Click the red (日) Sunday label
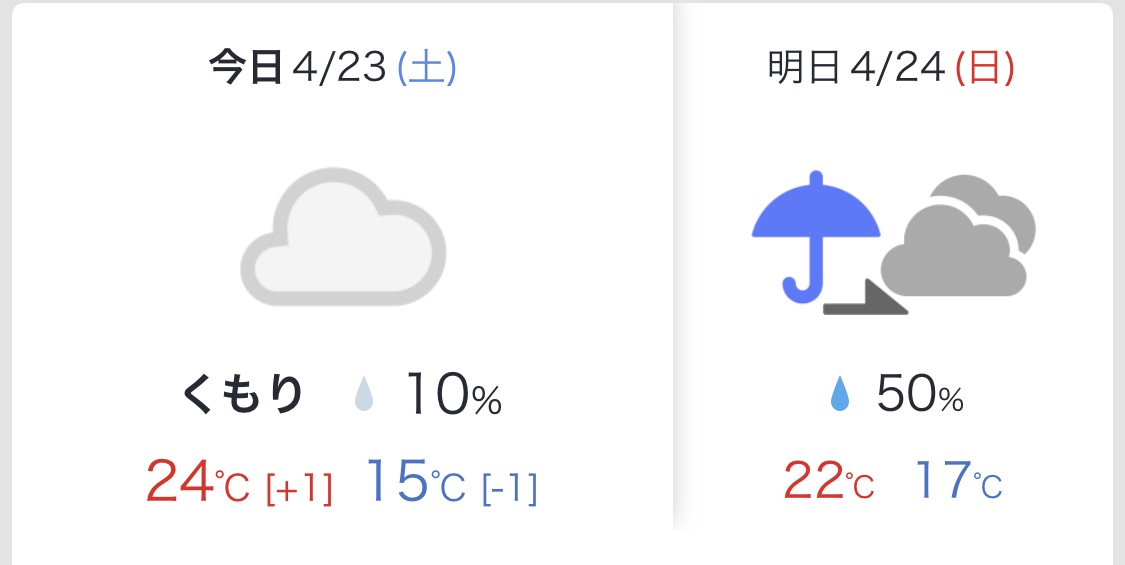This screenshot has width=1125, height=565. [x=985, y=68]
